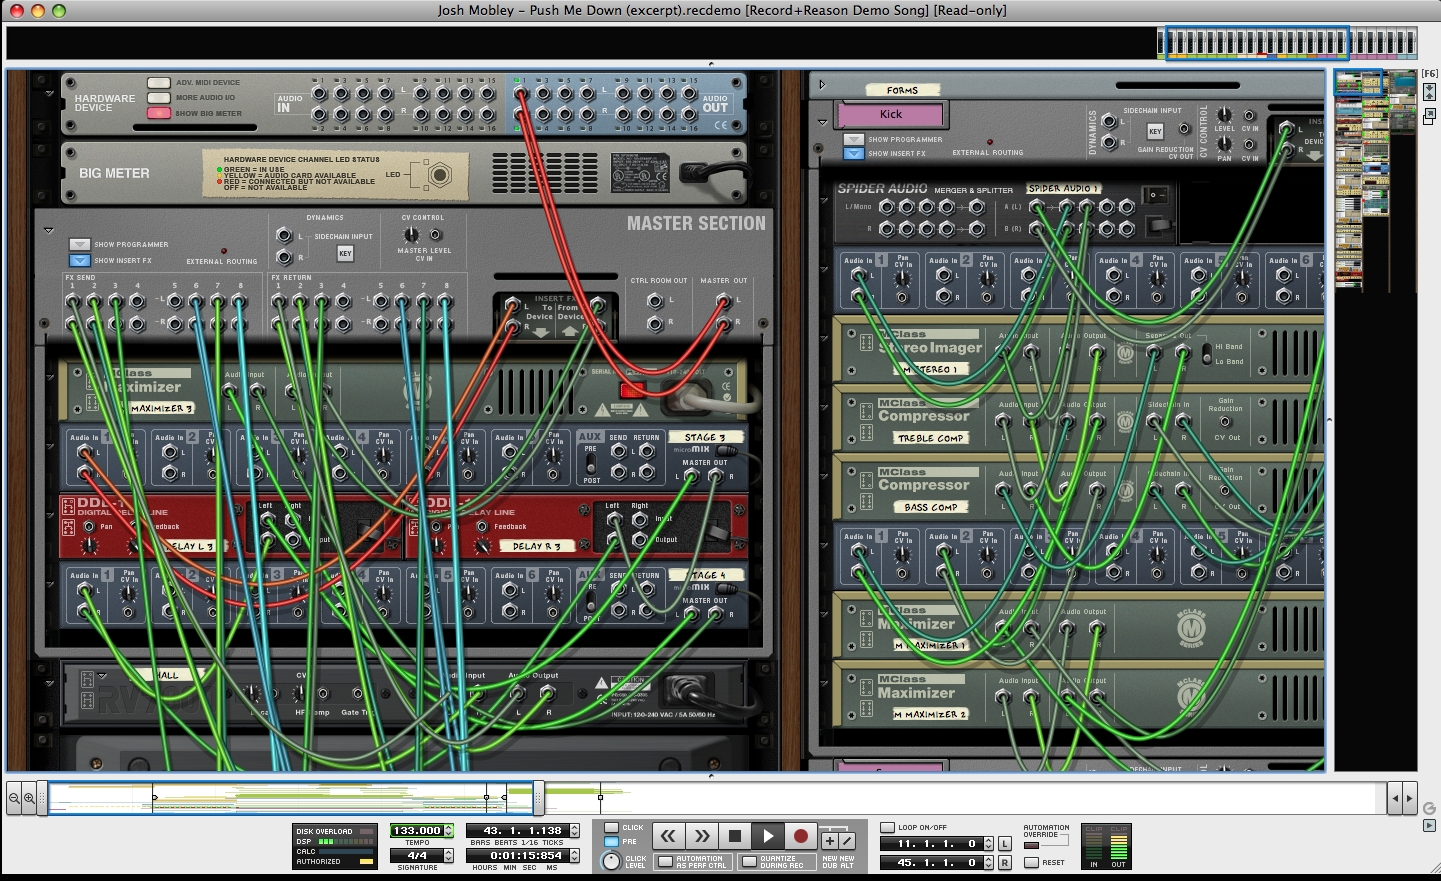Toggle Show Big Meter button
The image size is (1441, 881).
tap(159, 113)
